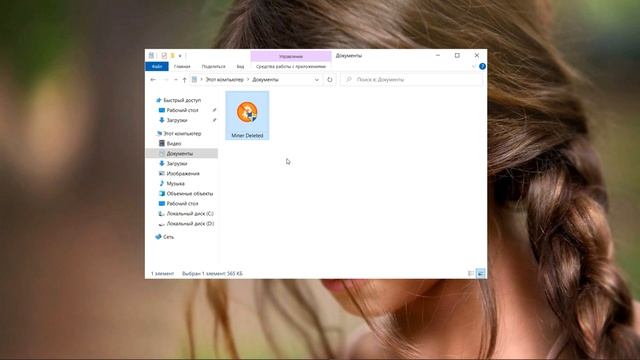Open the Customize Quick Access Toolbar dropdown
640x360 pixels.
point(180,56)
